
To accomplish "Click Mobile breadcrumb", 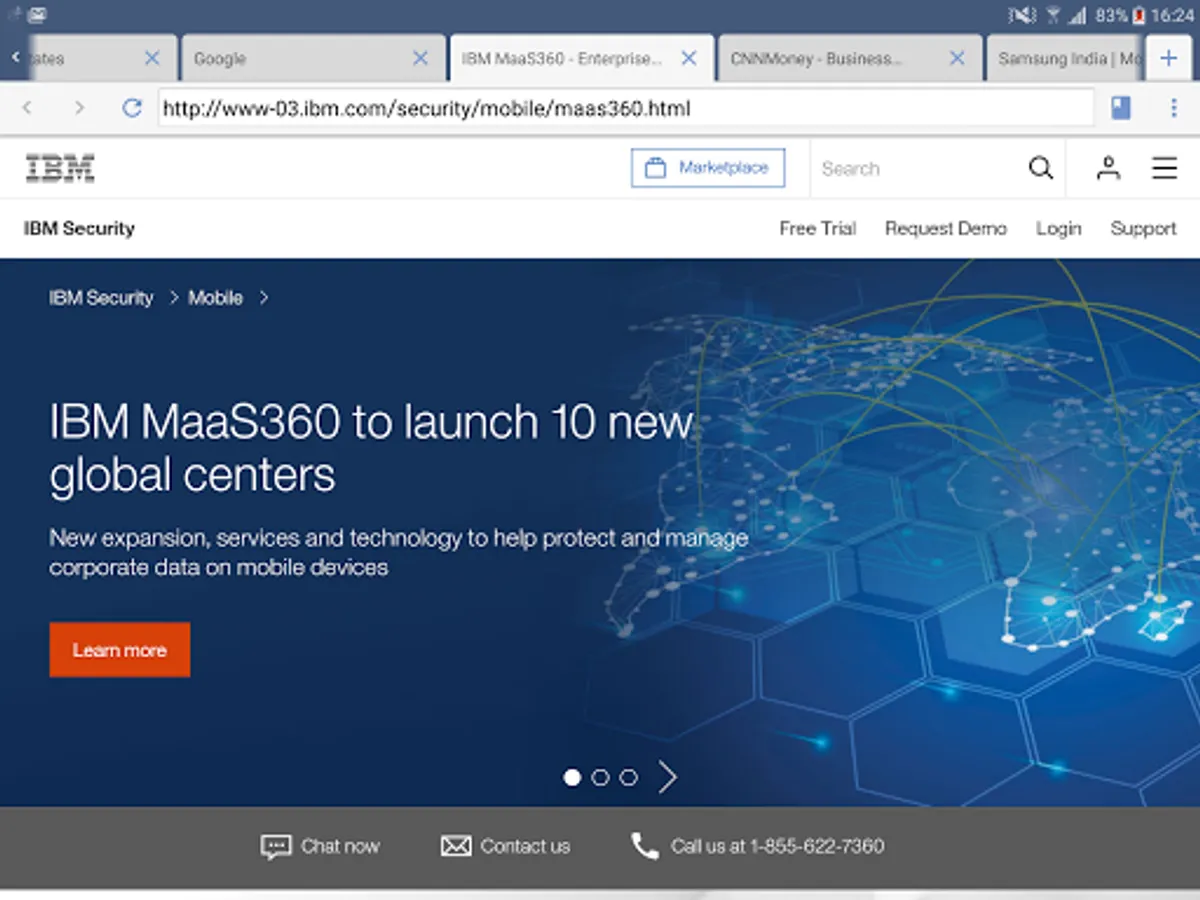I will (216, 298).
